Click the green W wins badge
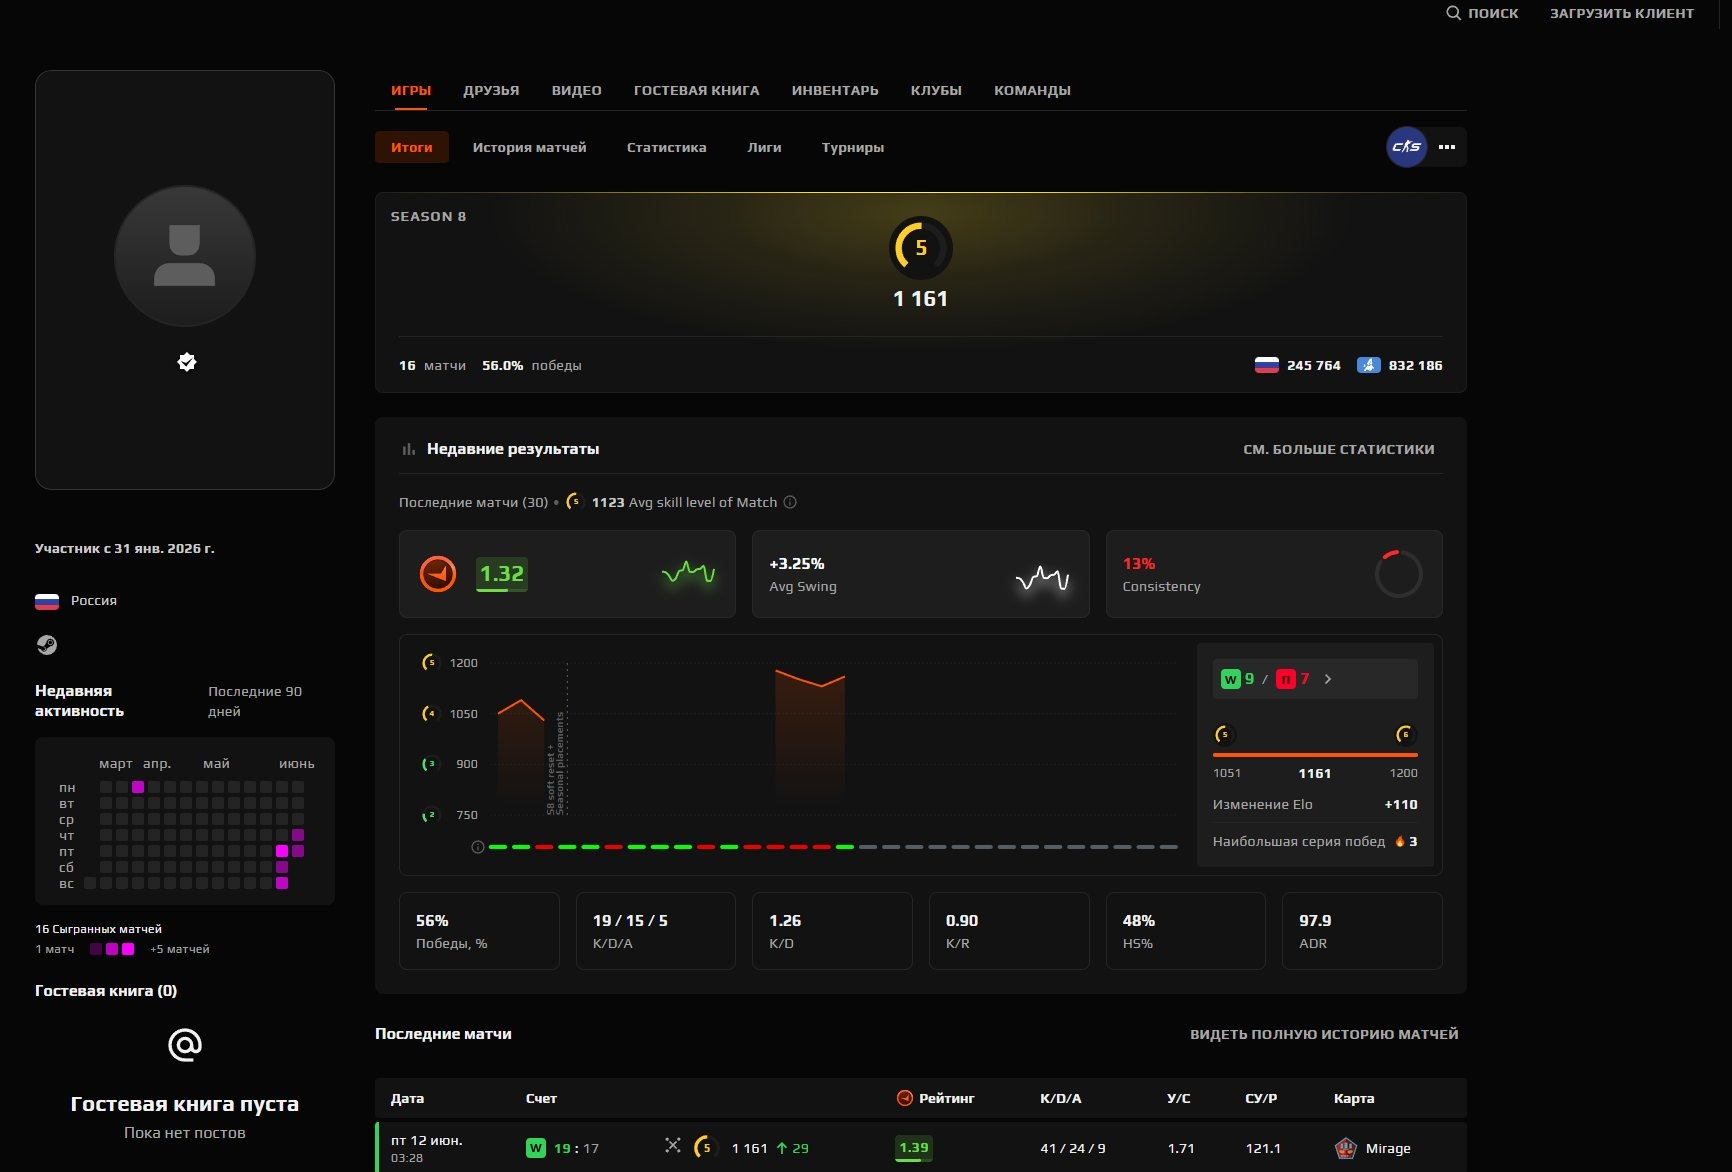1732x1172 pixels. coord(1231,679)
